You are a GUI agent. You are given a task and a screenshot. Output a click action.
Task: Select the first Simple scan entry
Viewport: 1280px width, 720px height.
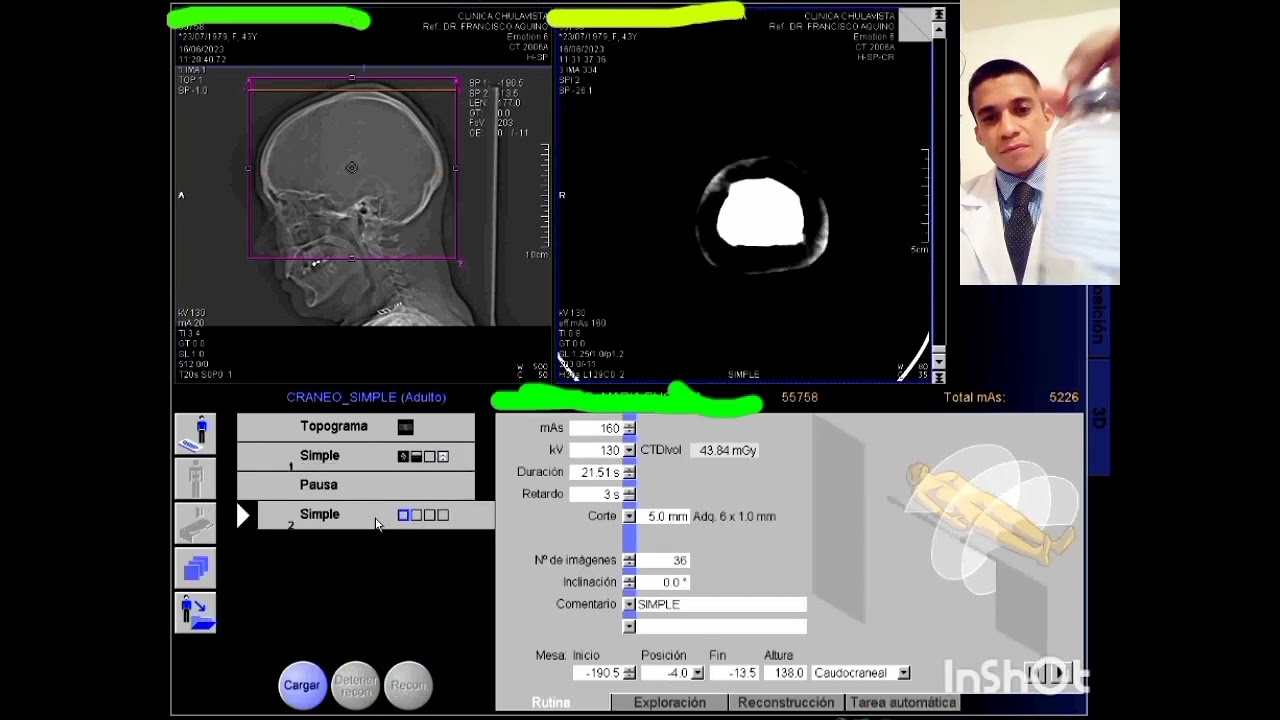click(356, 456)
